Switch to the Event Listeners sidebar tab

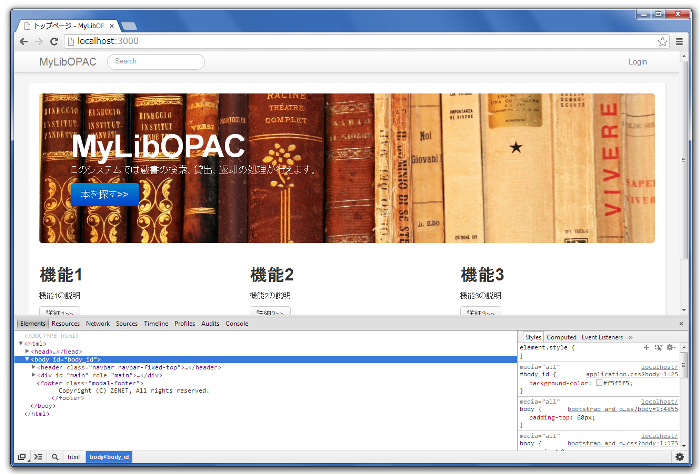pyautogui.click(x=602, y=337)
